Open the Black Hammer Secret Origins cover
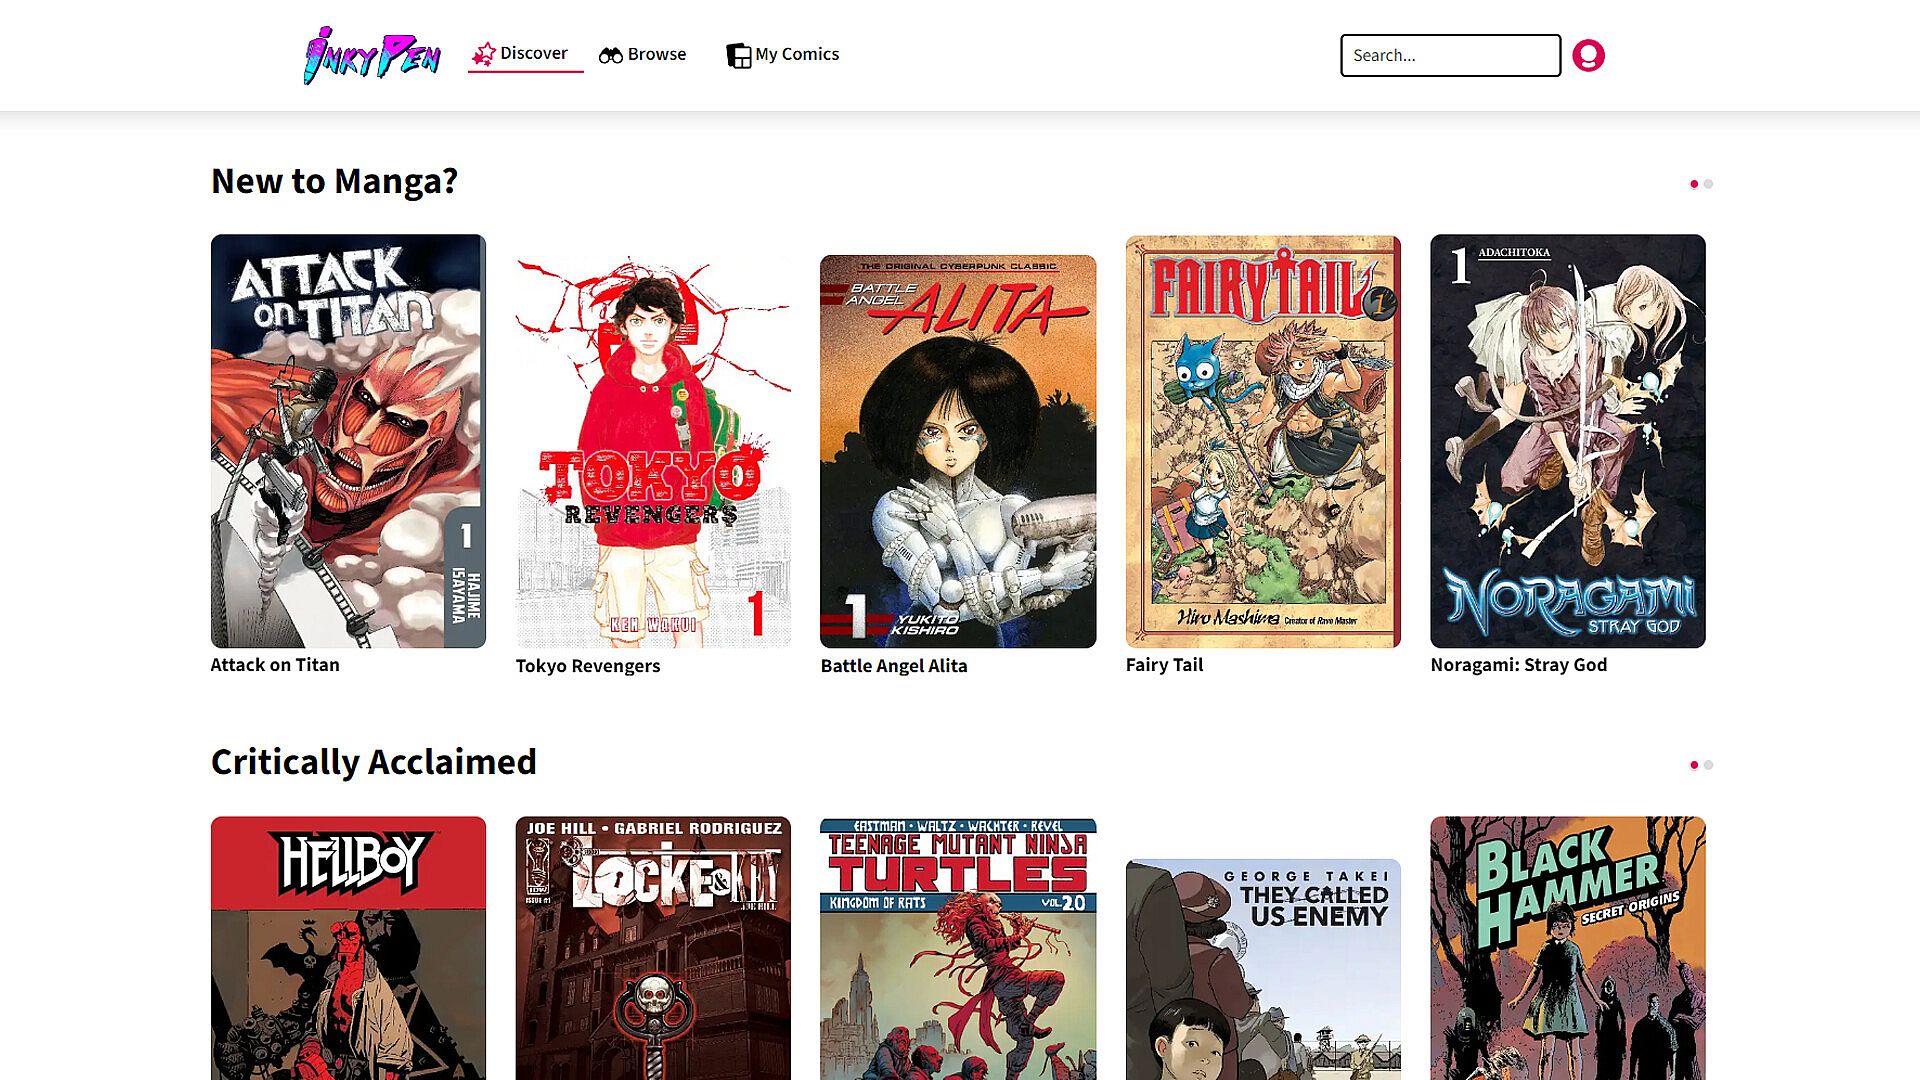Screen dimensions: 1920x1080 1567,947
